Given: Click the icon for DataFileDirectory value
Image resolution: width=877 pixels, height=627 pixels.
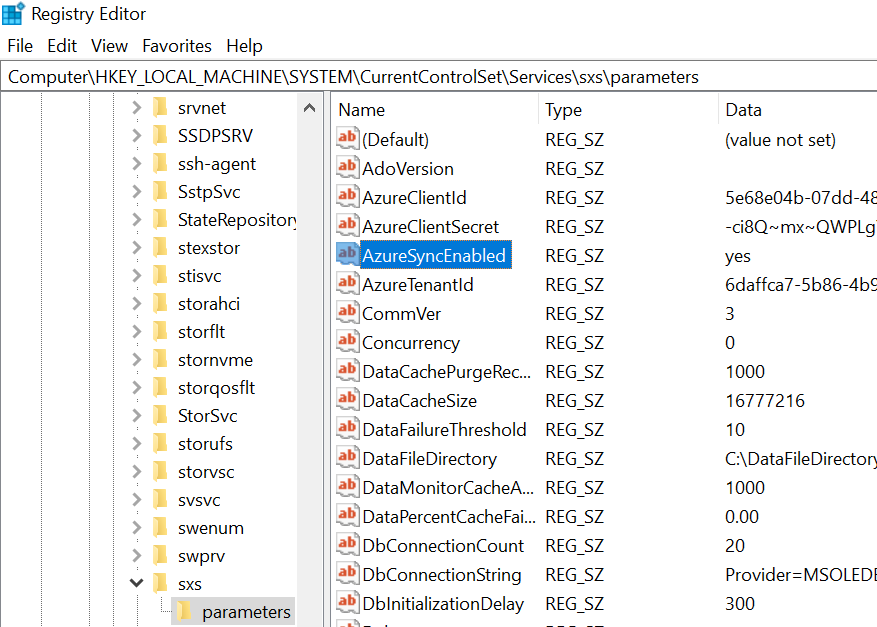Looking at the screenshot, I should 347,458.
